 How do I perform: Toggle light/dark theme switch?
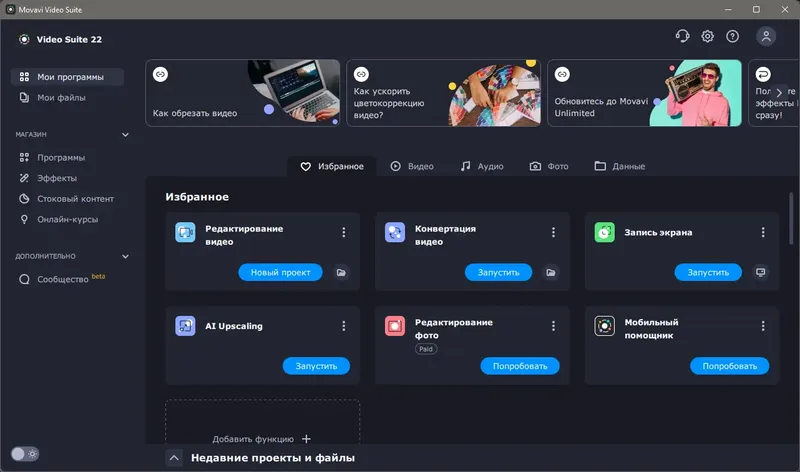[x=24, y=454]
